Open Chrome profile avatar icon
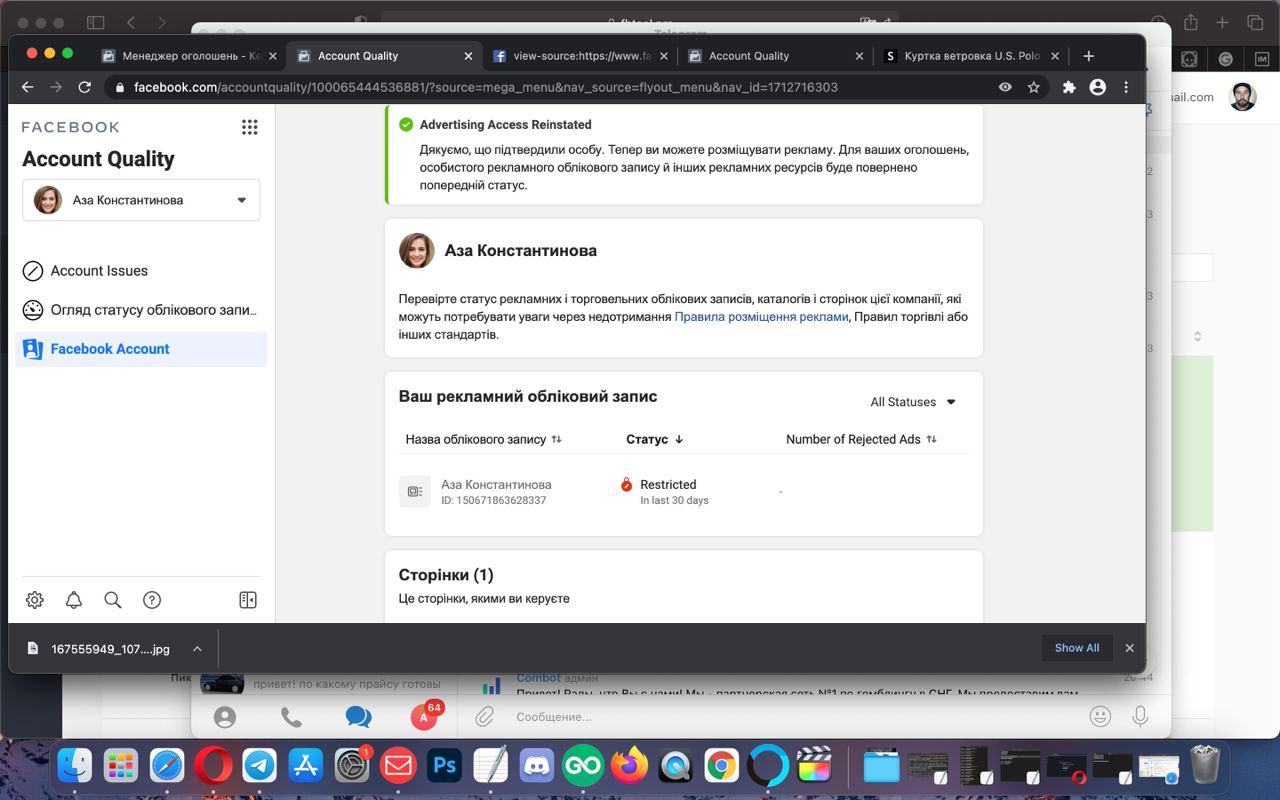Viewport: 1280px width, 800px height. click(1098, 87)
